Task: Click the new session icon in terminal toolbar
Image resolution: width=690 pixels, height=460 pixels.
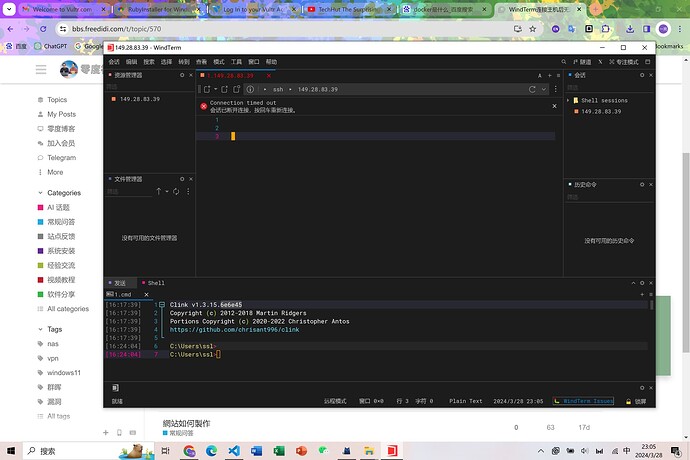Action: 207,89
